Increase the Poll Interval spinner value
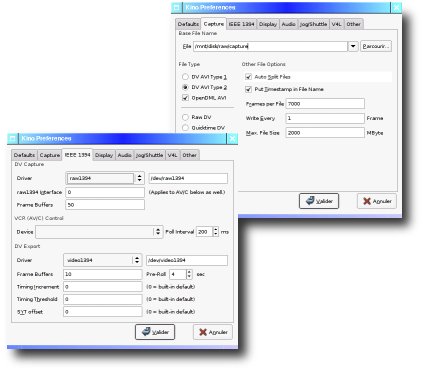This screenshot has width=424, height=372. pos(216,229)
